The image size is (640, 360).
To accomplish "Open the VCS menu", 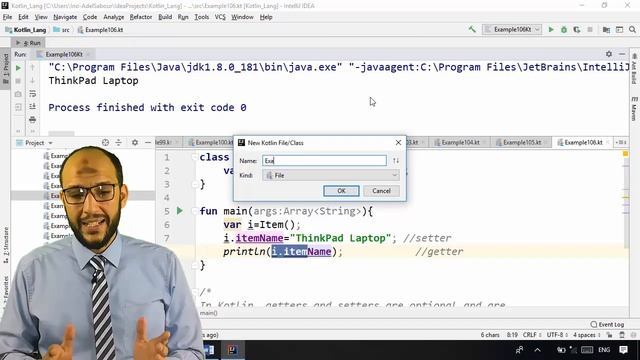I will [220, 17].
